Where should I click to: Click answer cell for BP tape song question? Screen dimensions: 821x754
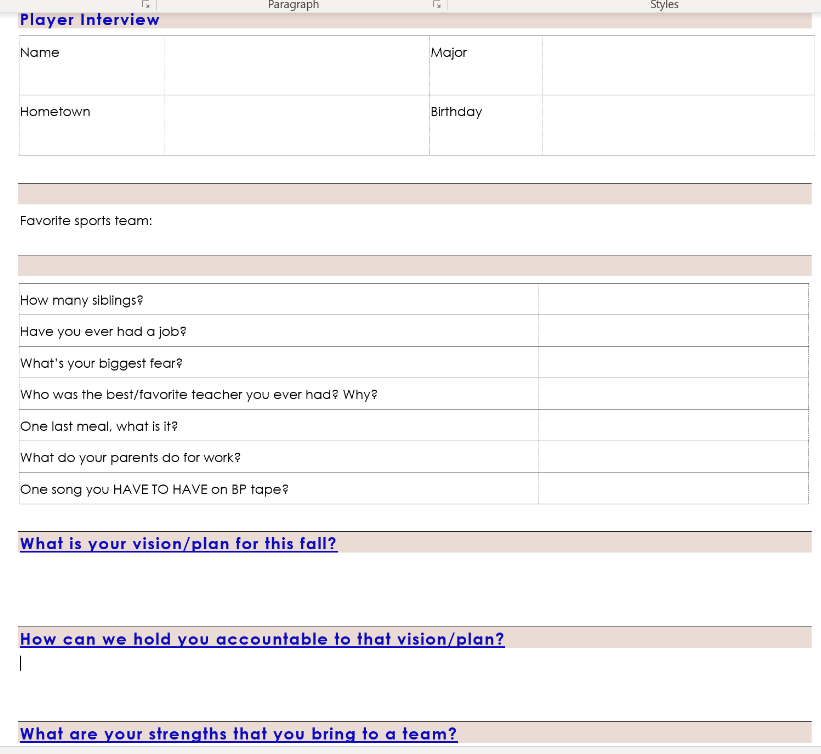coord(673,489)
